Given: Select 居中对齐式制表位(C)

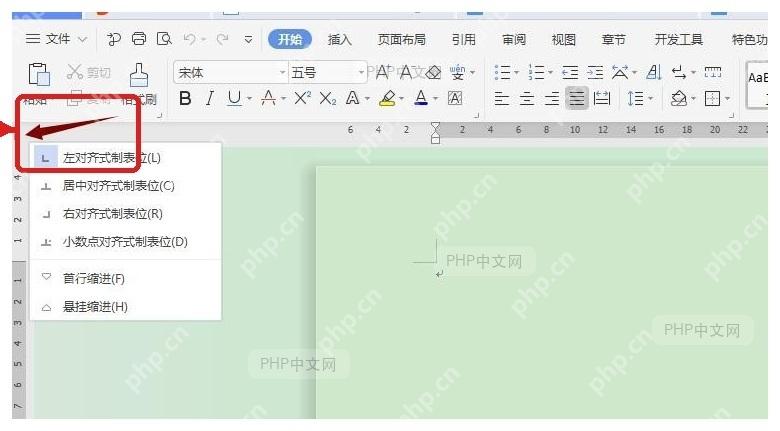Looking at the screenshot, I should (x=125, y=186).
